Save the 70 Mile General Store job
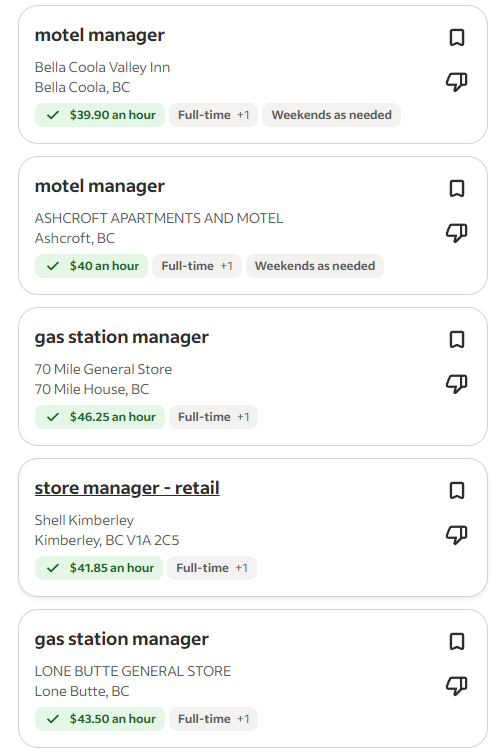This screenshot has width=504, height=749. [x=457, y=339]
